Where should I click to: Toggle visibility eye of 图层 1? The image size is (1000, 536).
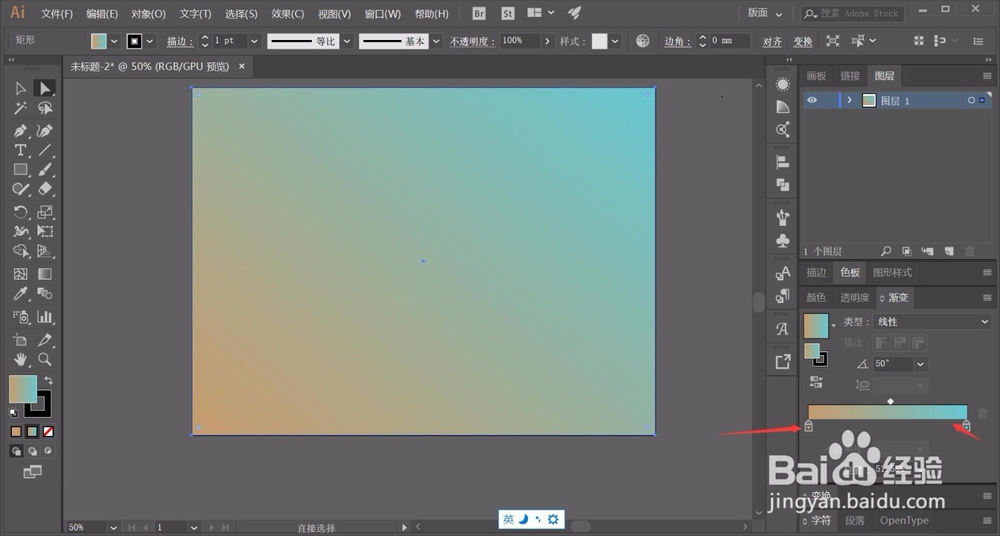812,100
